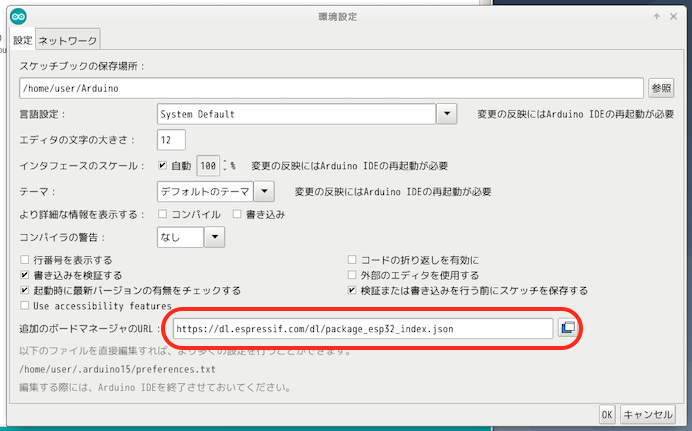
Task: Click the window maximize arrow icon
Action: [656, 16]
